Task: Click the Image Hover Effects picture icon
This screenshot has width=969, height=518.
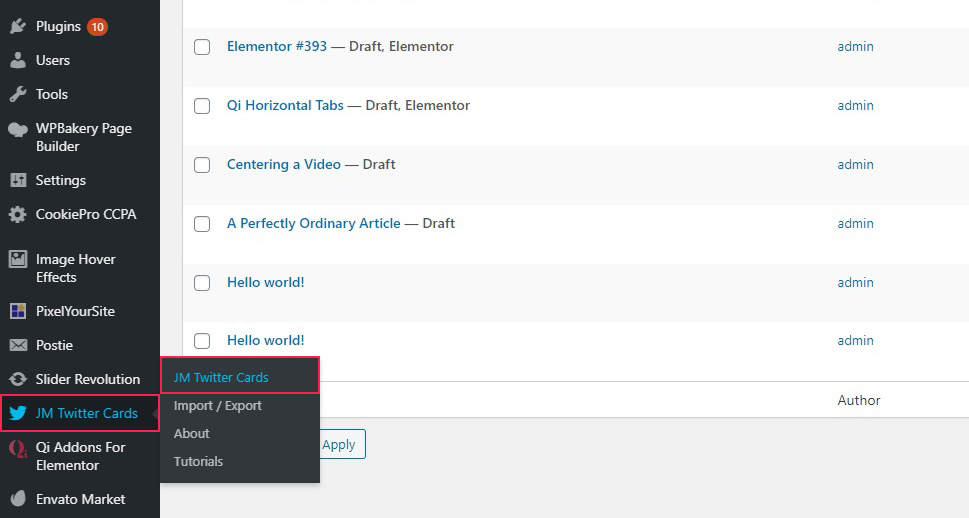Action: click(18, 259)
